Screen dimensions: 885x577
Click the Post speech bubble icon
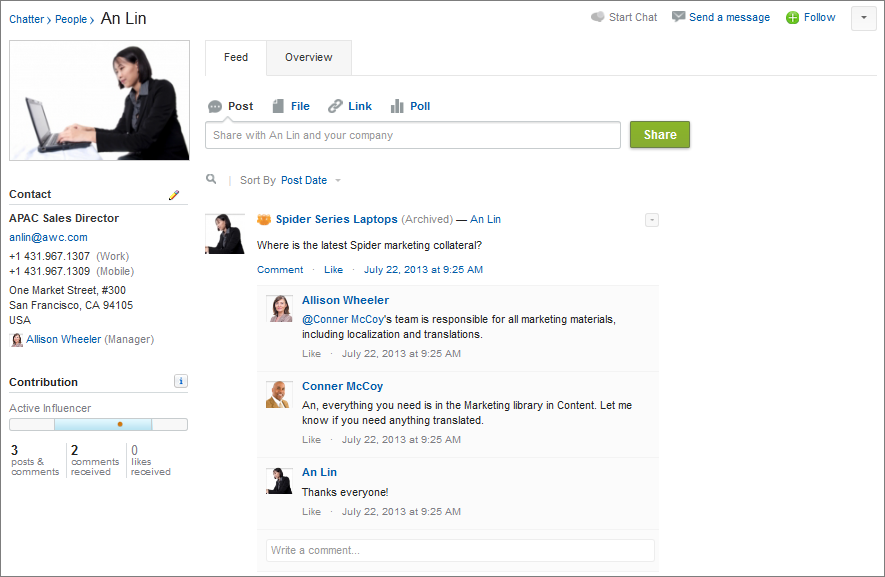[x=215, y=106]
